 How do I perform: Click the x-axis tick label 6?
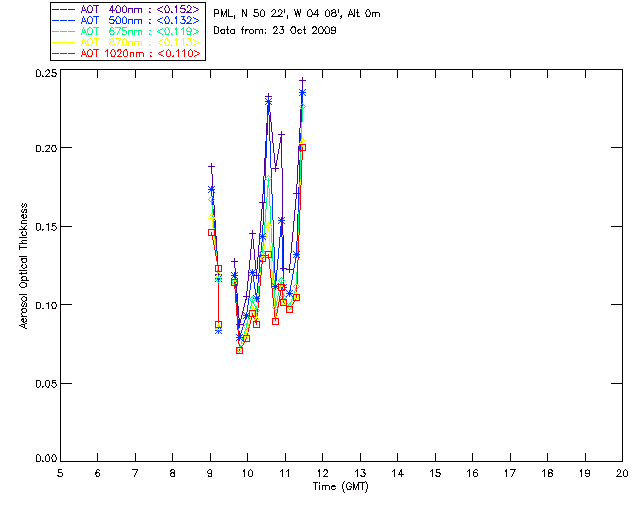point(98,473)
